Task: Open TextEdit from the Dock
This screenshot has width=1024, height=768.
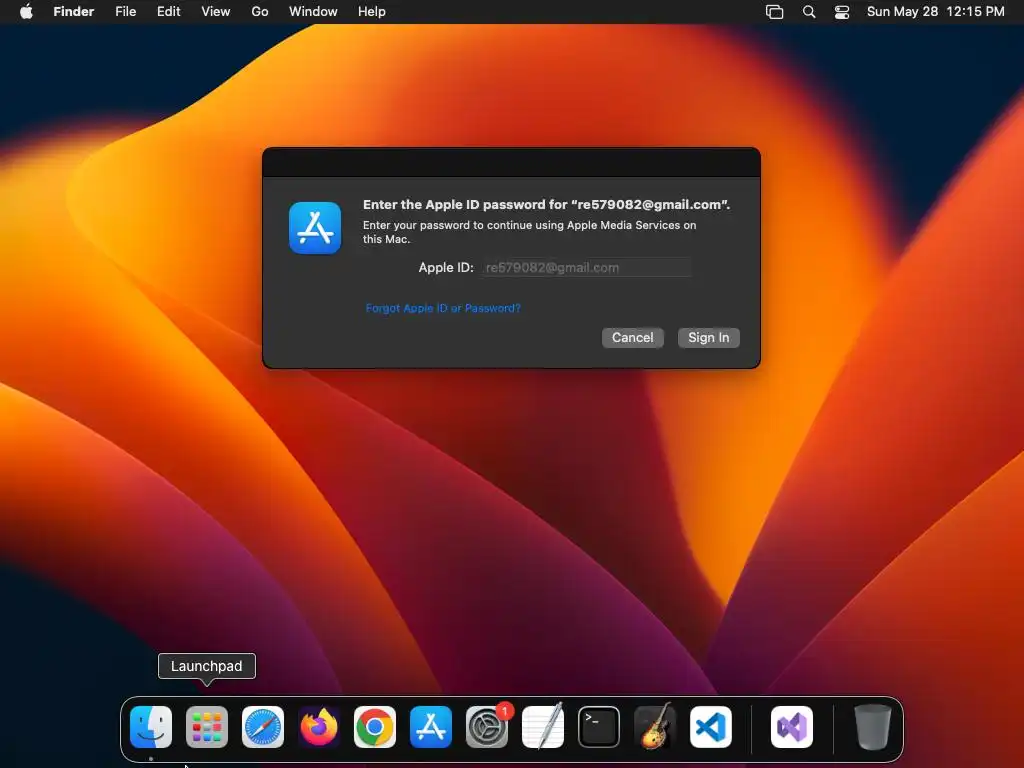Action: tap(543, 727)
